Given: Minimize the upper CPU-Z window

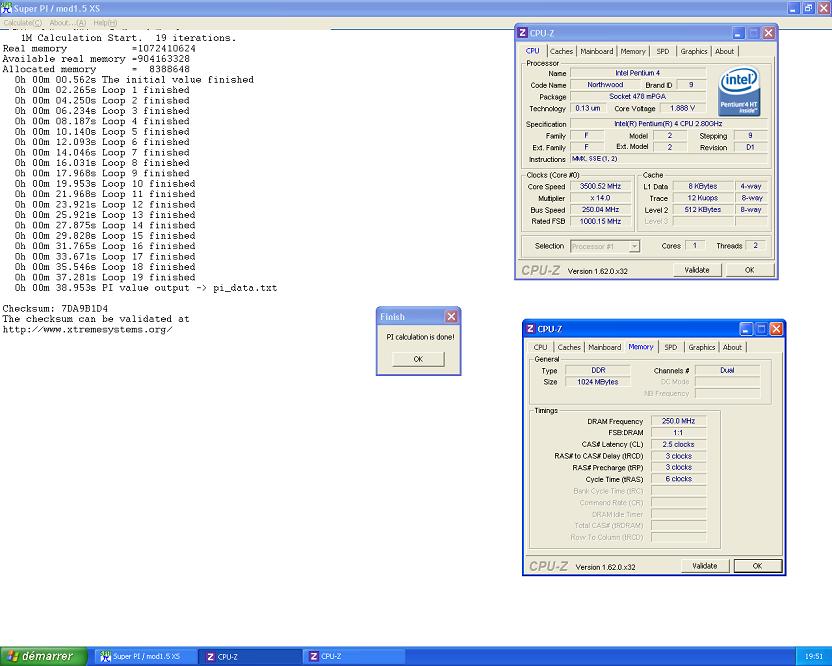Looking at the screenshot, I should pos(738,33).
